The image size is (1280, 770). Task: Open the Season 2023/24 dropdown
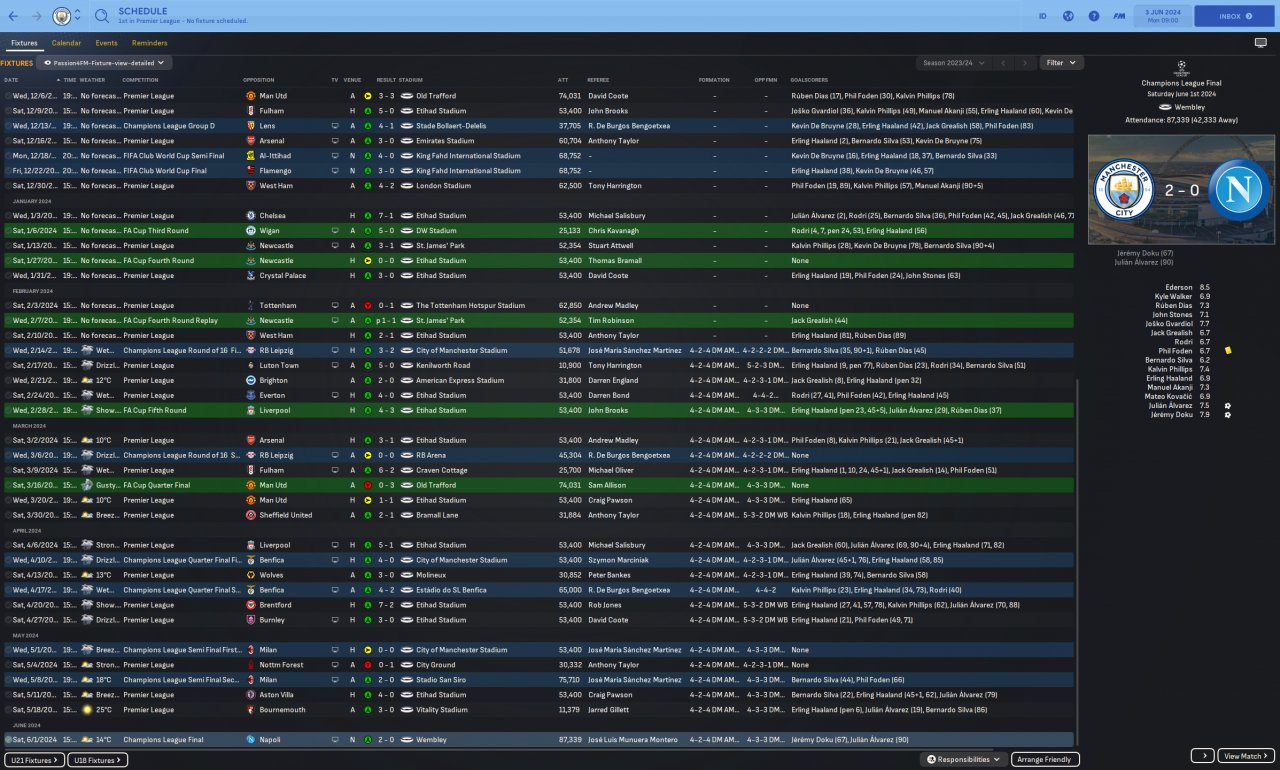(x=953, y=63)
